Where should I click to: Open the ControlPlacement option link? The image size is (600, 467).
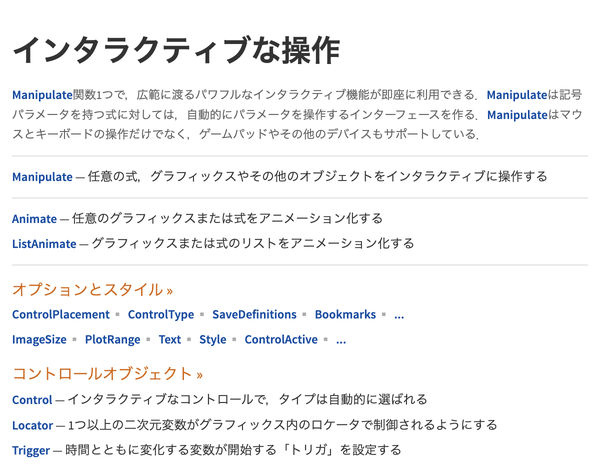(x=61, y=314)
